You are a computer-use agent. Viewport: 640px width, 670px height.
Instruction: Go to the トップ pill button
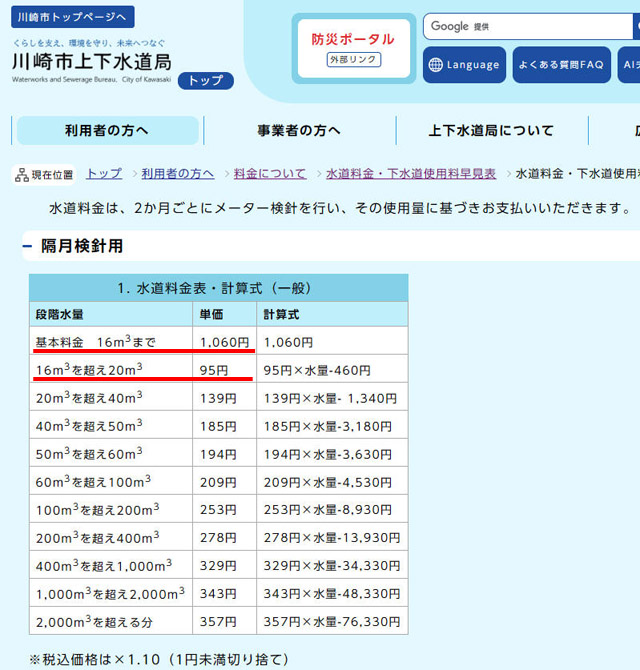click(206, 80)
